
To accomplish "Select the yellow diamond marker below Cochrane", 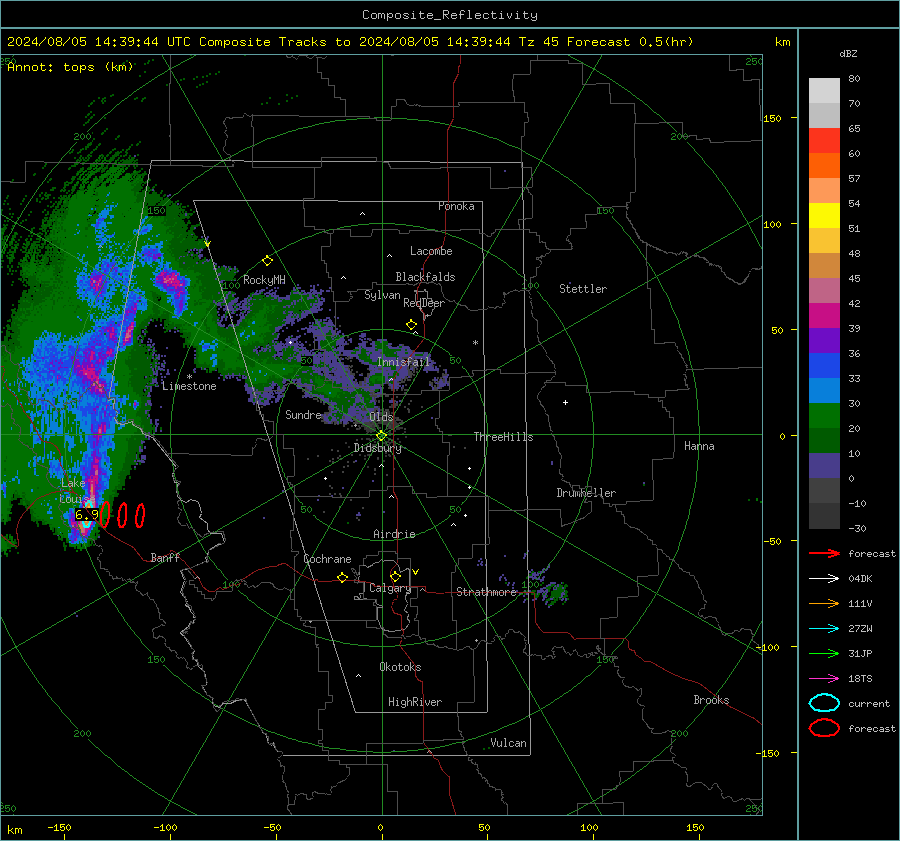I will (342, 578).
